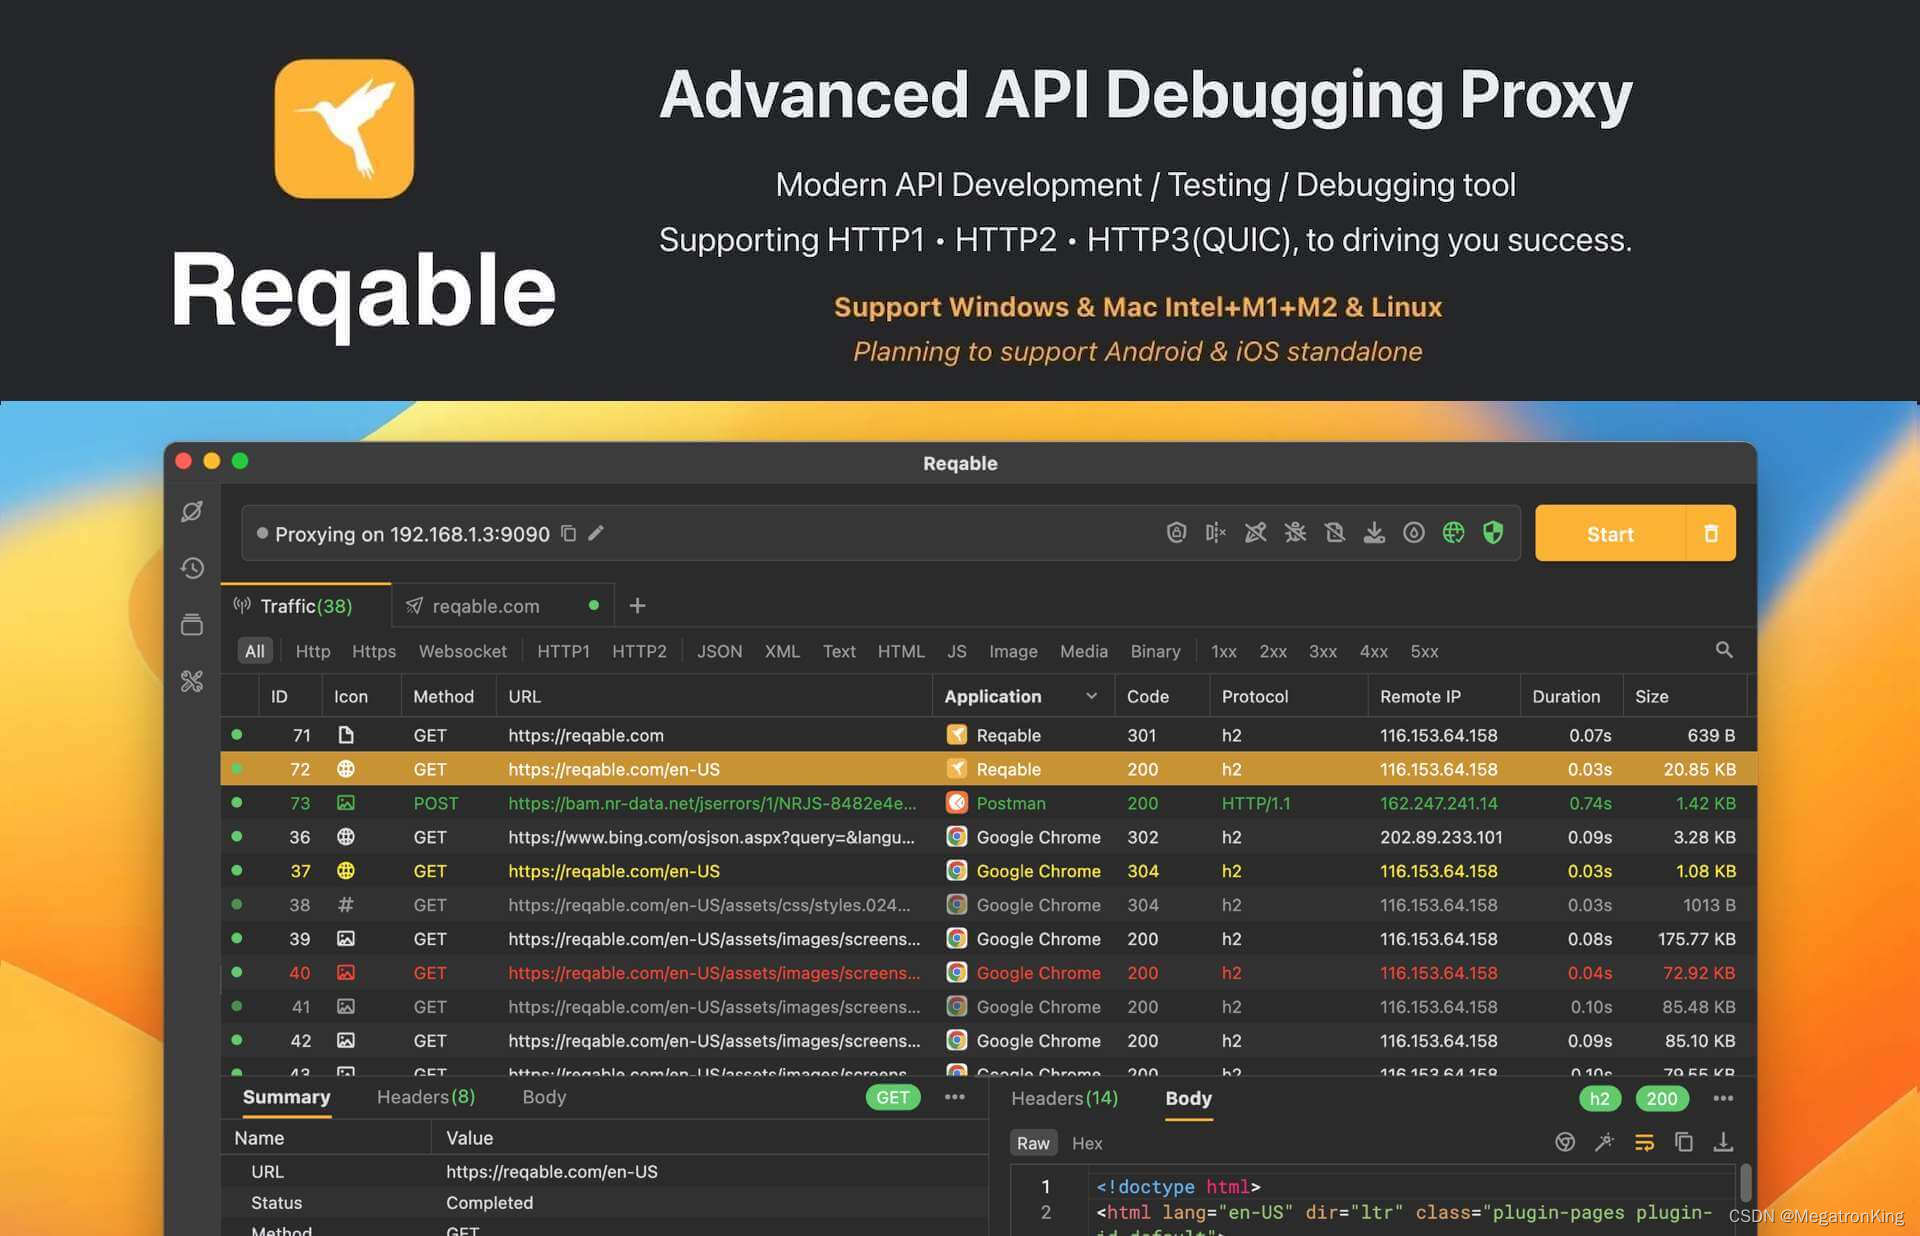Viewport: 1920px width, 1236px height.
Task: Open response panel three-dot more menu
Action: pos(1723,1098)
